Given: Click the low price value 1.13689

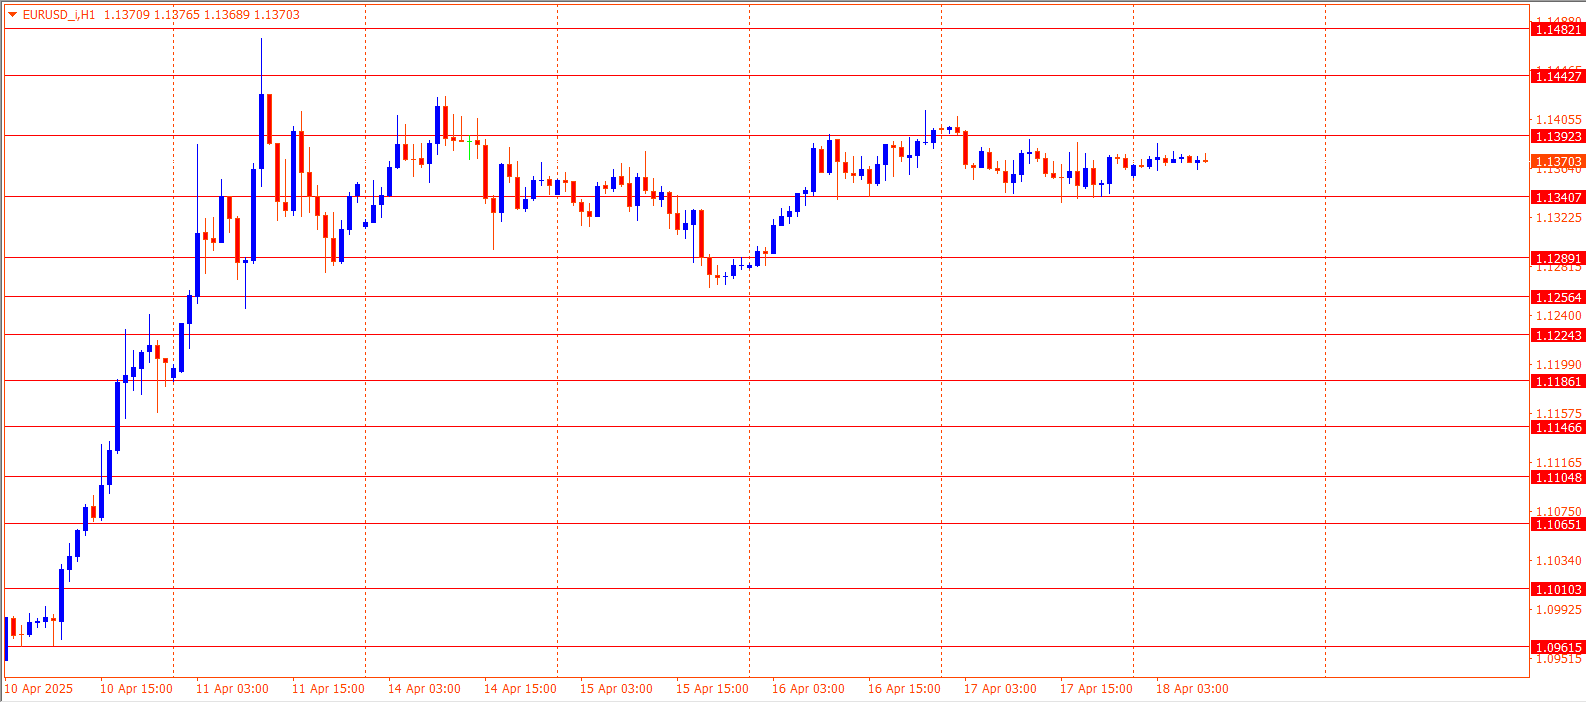Looking at the screenshot, I should [x=227, y=15].
